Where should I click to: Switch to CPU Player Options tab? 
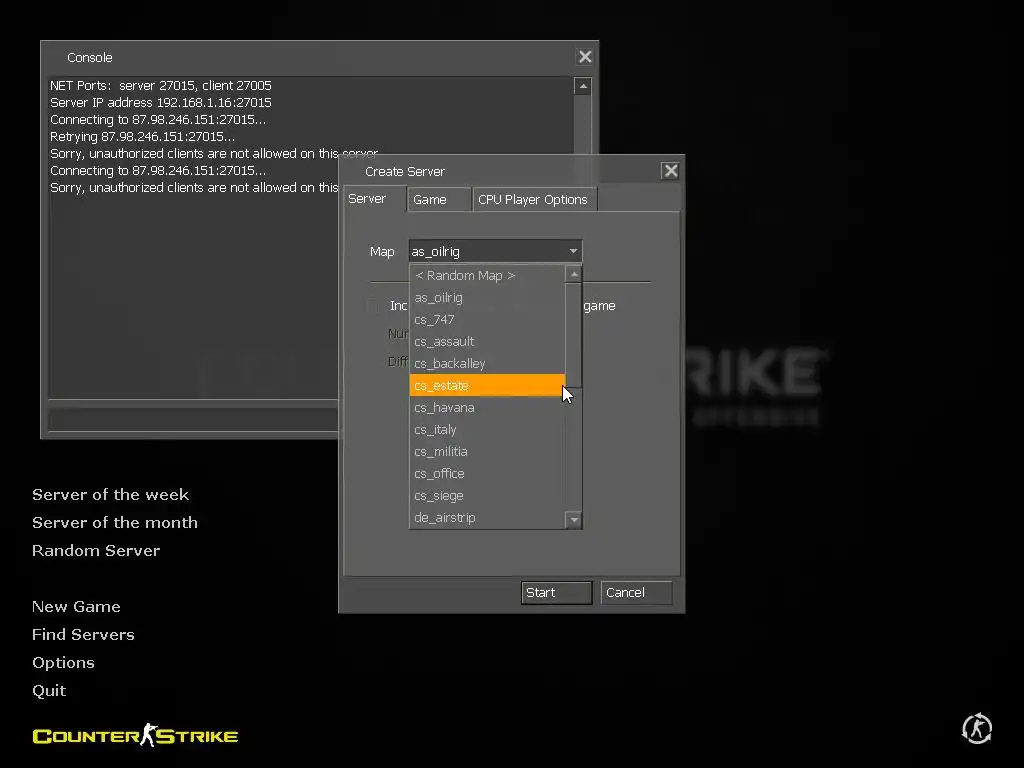[x=533, y=199]
